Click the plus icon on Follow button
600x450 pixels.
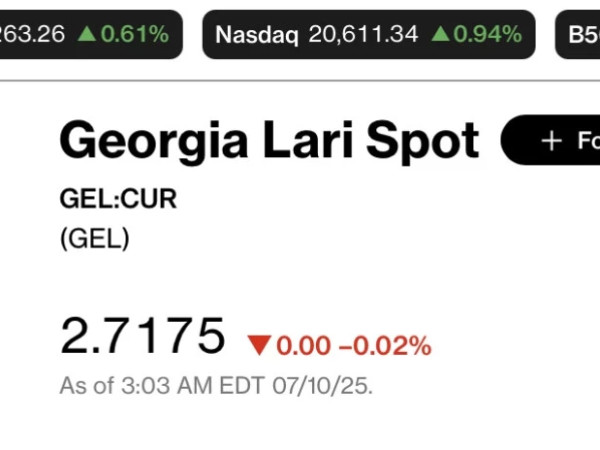tap(551, 140)
